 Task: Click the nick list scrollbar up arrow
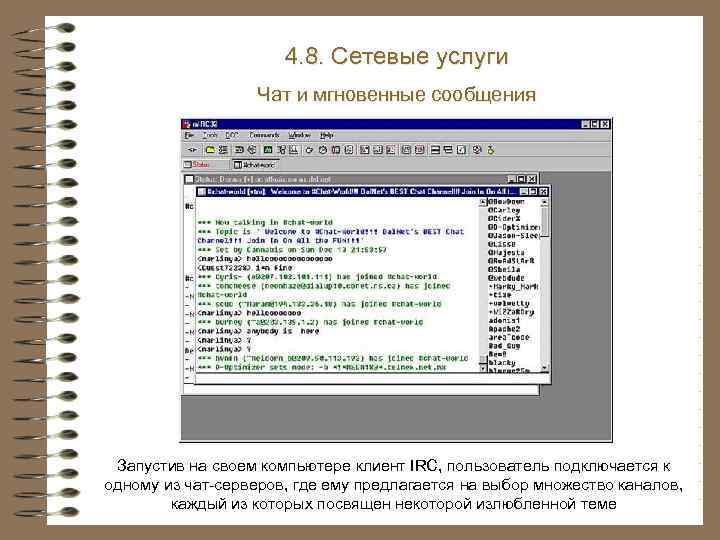[x=545, y=202]
